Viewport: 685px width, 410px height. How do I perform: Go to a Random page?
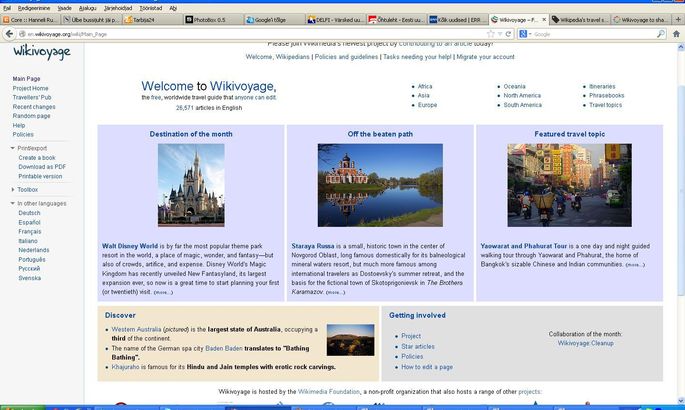[x=31, y=116]
